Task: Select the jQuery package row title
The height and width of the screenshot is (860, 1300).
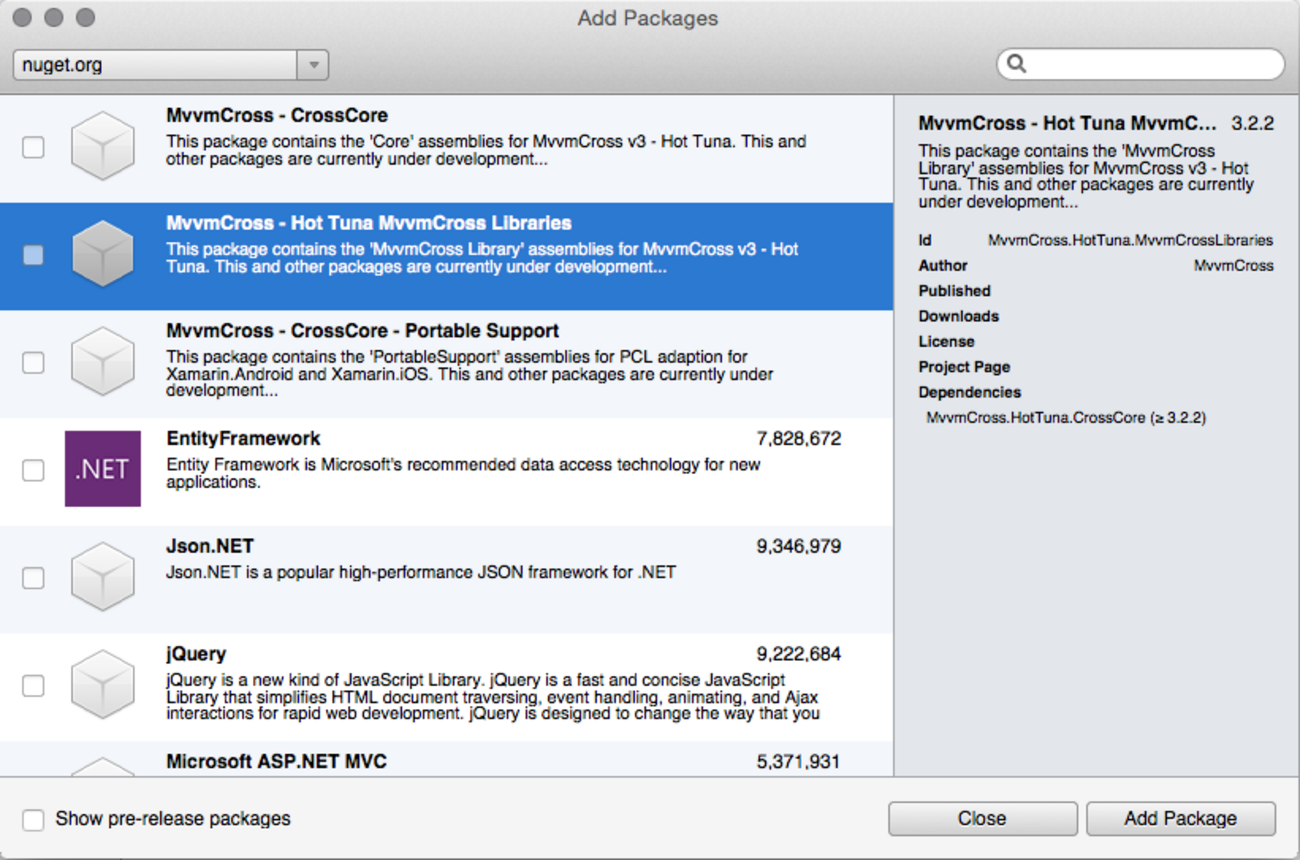Action: click(196, 654)
